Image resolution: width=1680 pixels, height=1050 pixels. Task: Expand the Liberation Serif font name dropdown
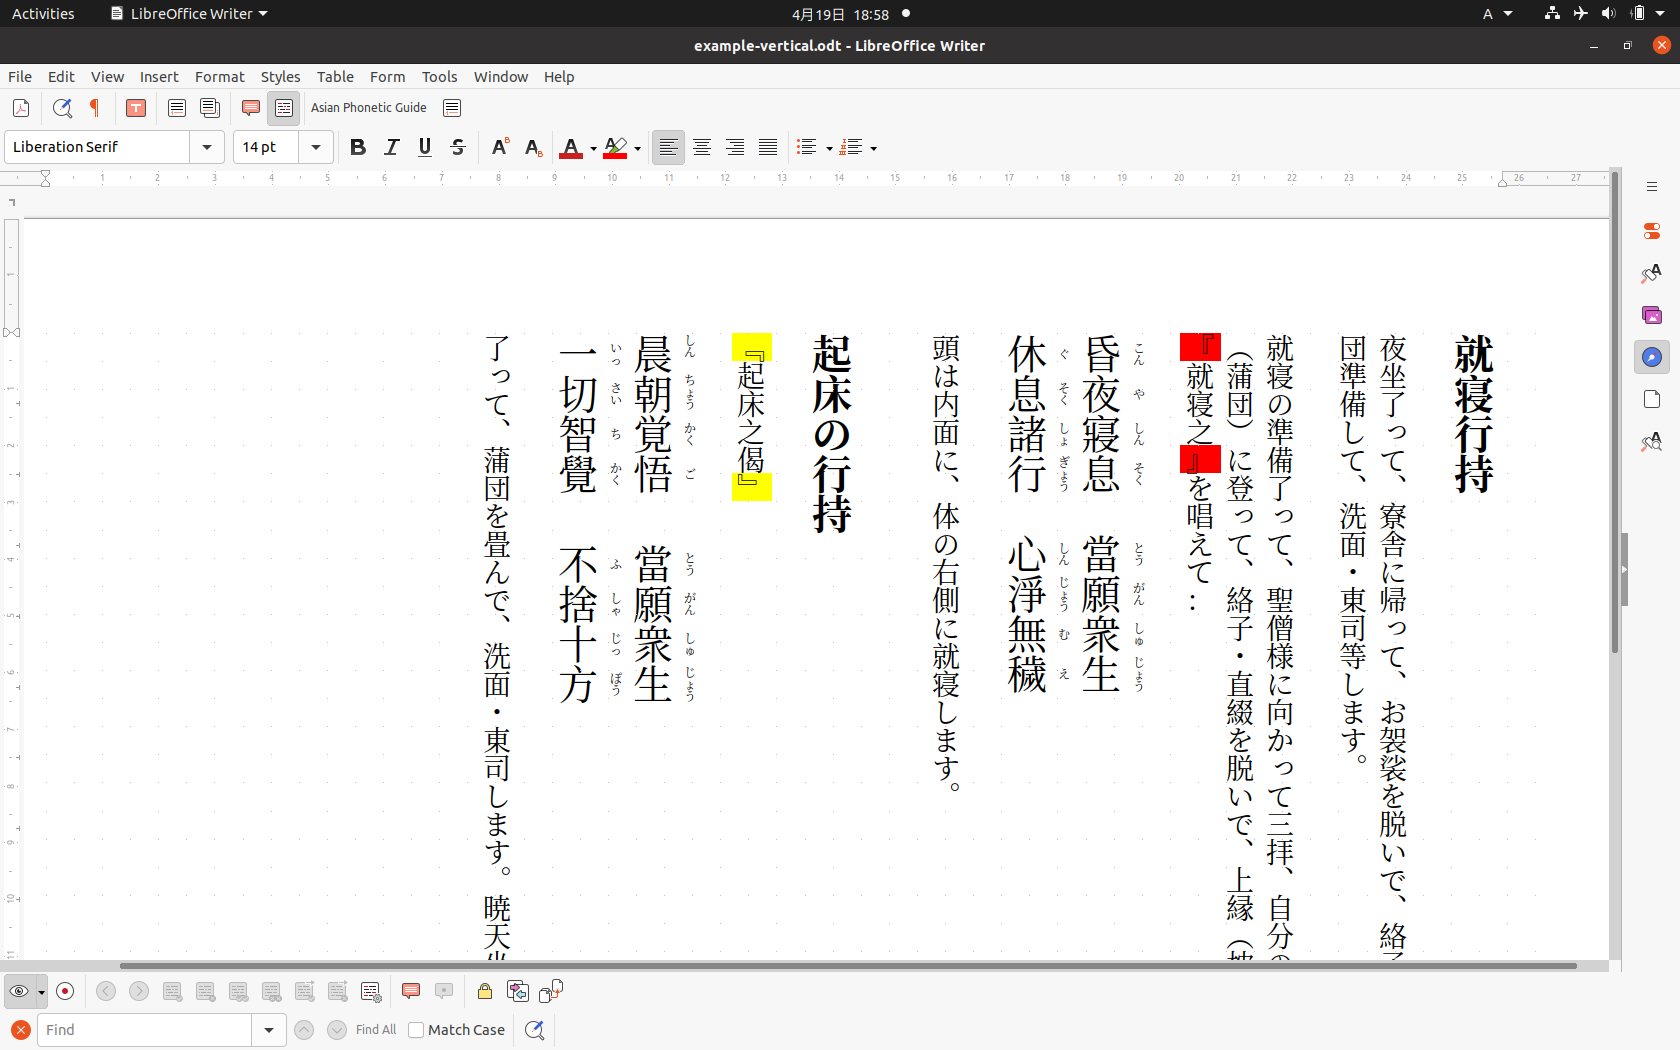pos(207,147)
